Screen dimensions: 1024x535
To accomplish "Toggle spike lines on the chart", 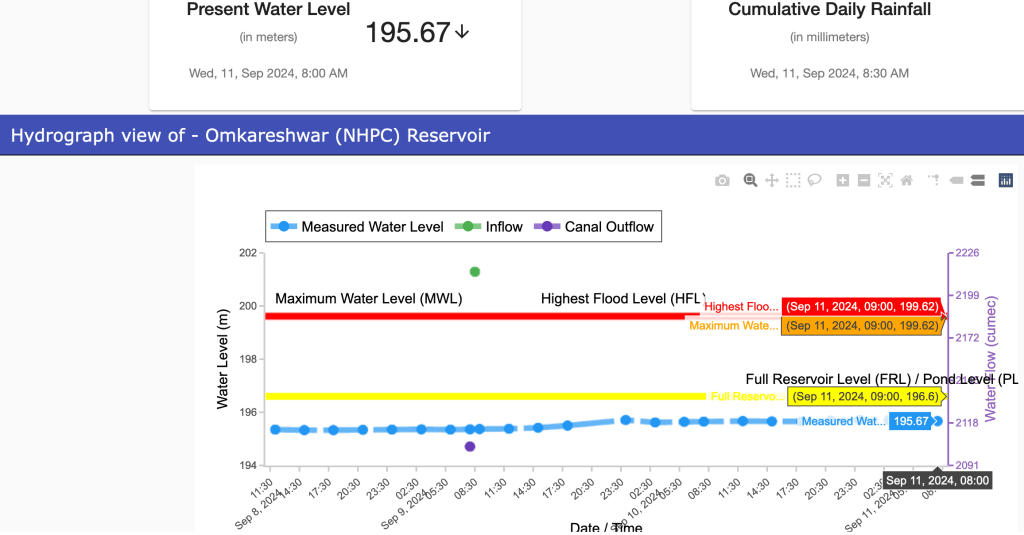I will point(934,181).
